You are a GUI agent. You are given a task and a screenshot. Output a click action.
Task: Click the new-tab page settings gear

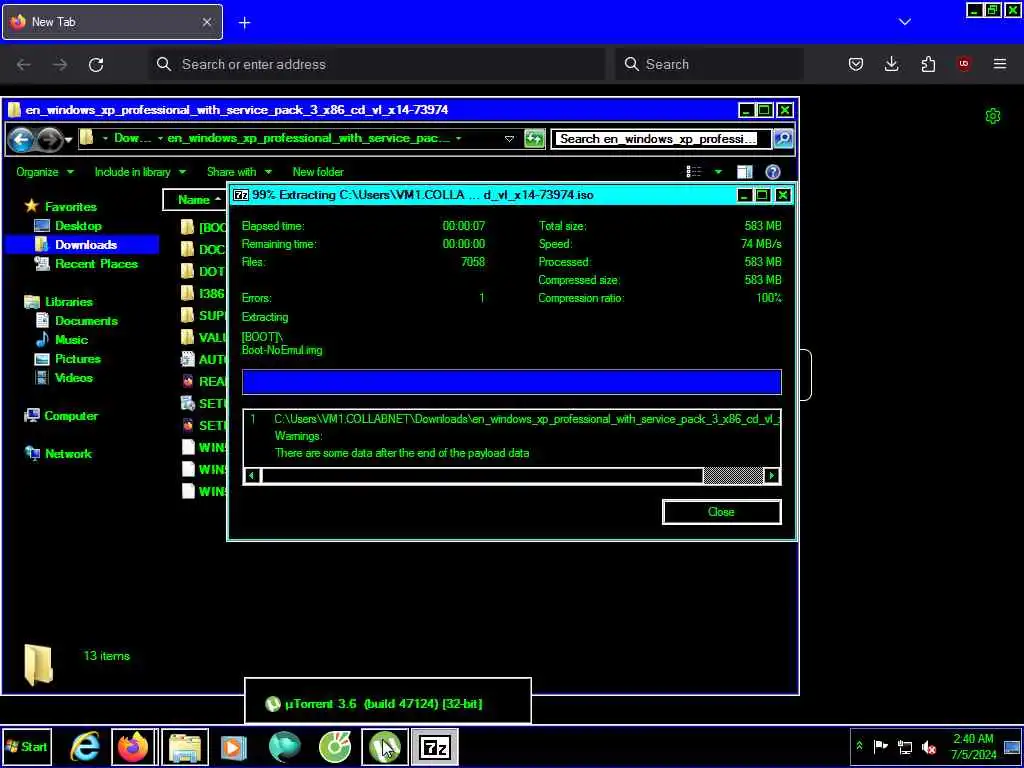993,116
